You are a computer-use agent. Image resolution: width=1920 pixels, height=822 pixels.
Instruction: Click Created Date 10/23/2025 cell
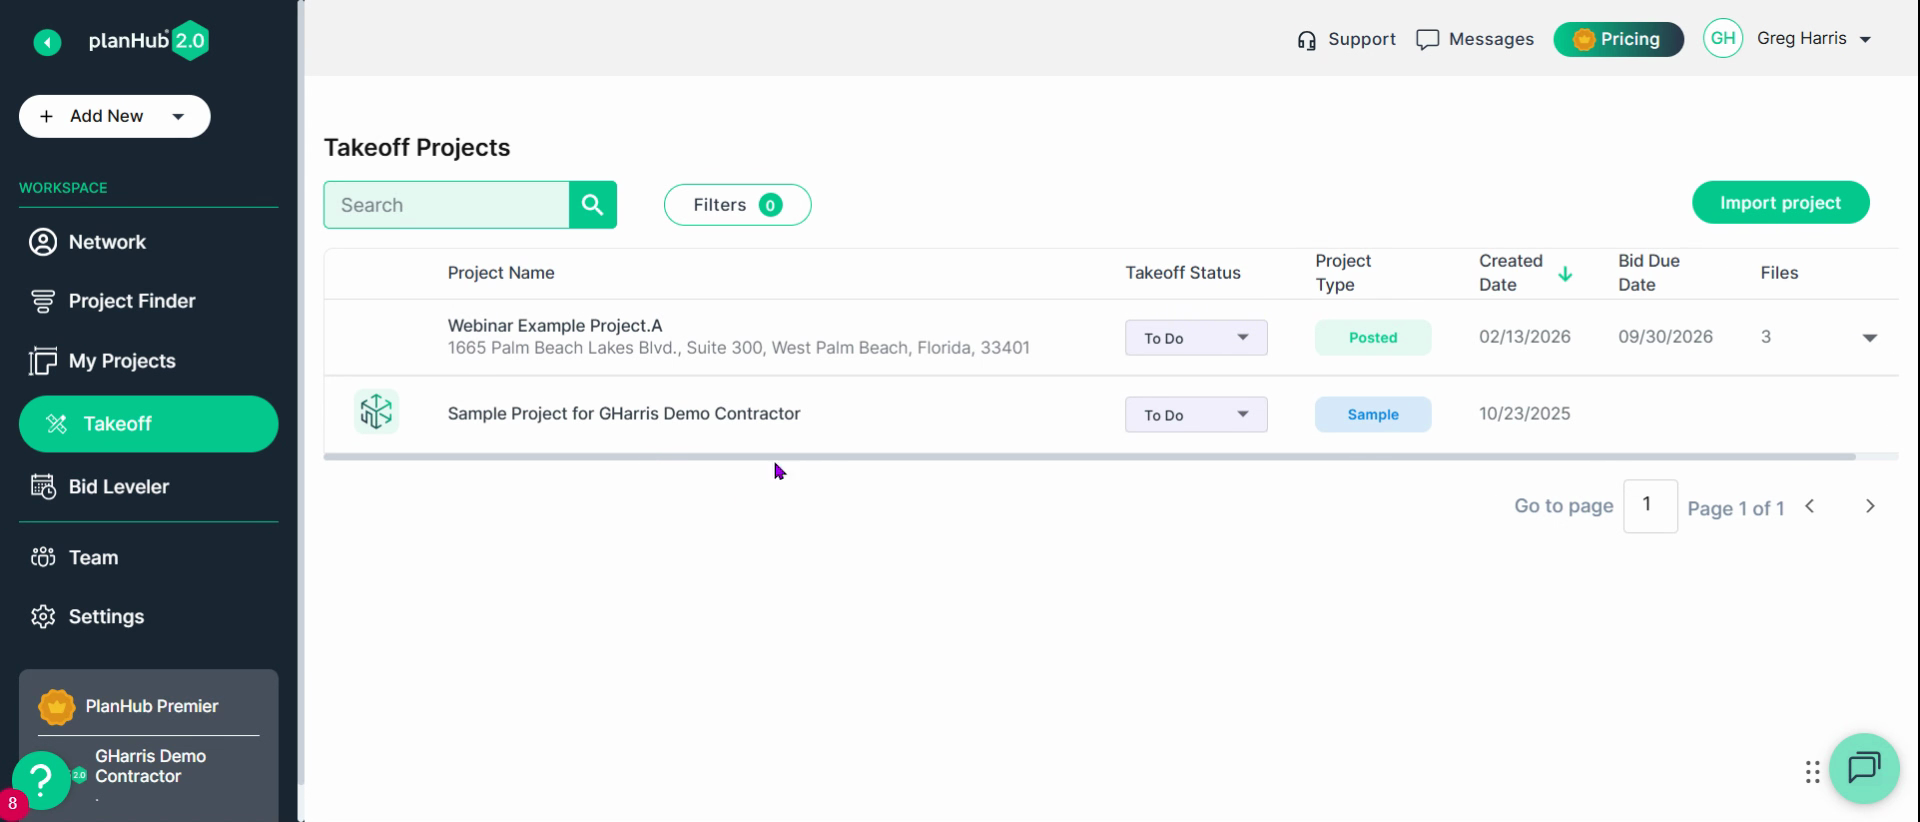1525,414
